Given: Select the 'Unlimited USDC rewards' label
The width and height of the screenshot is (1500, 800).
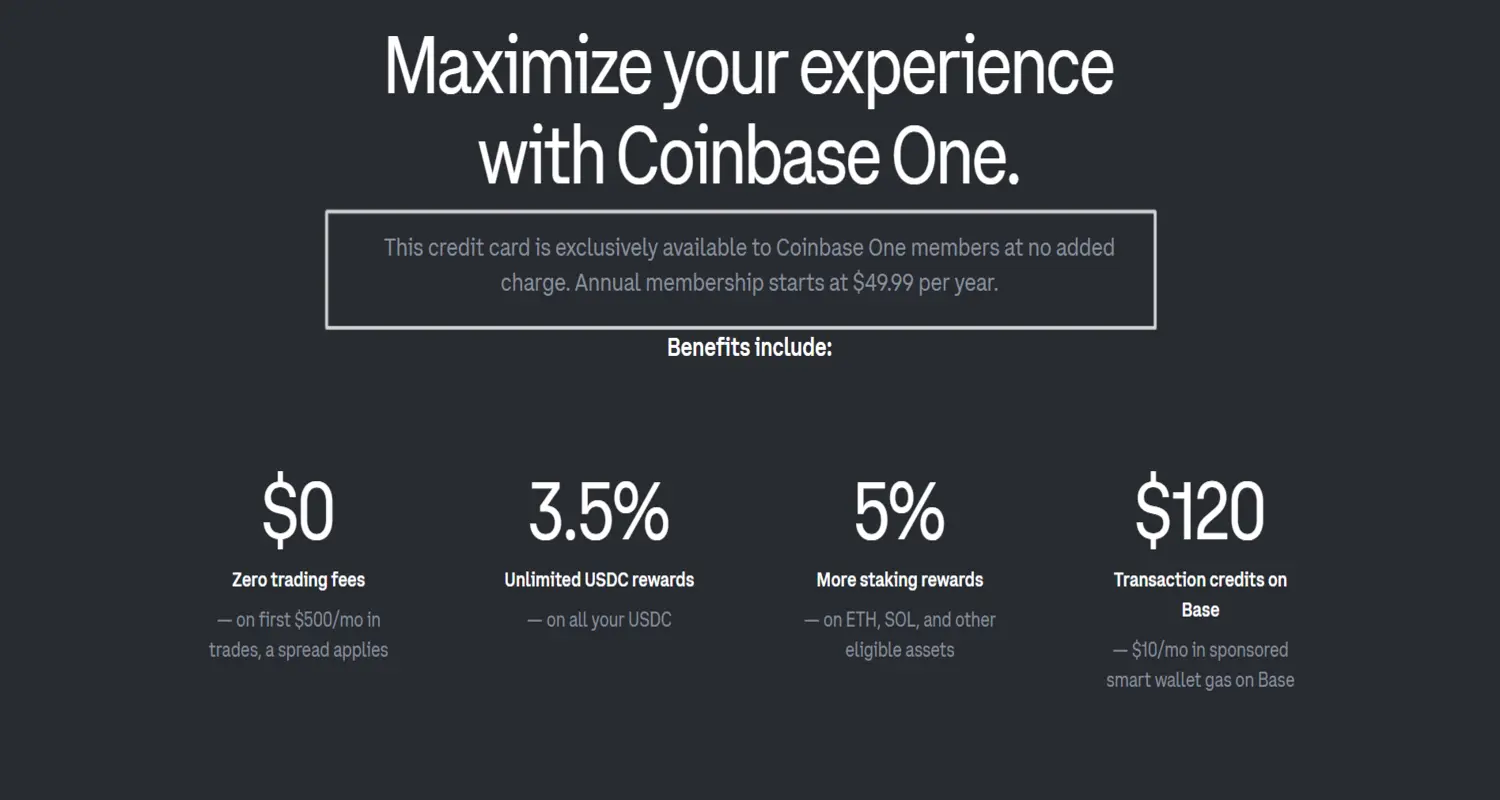Looking at the screenshot, I should [599, 580].
